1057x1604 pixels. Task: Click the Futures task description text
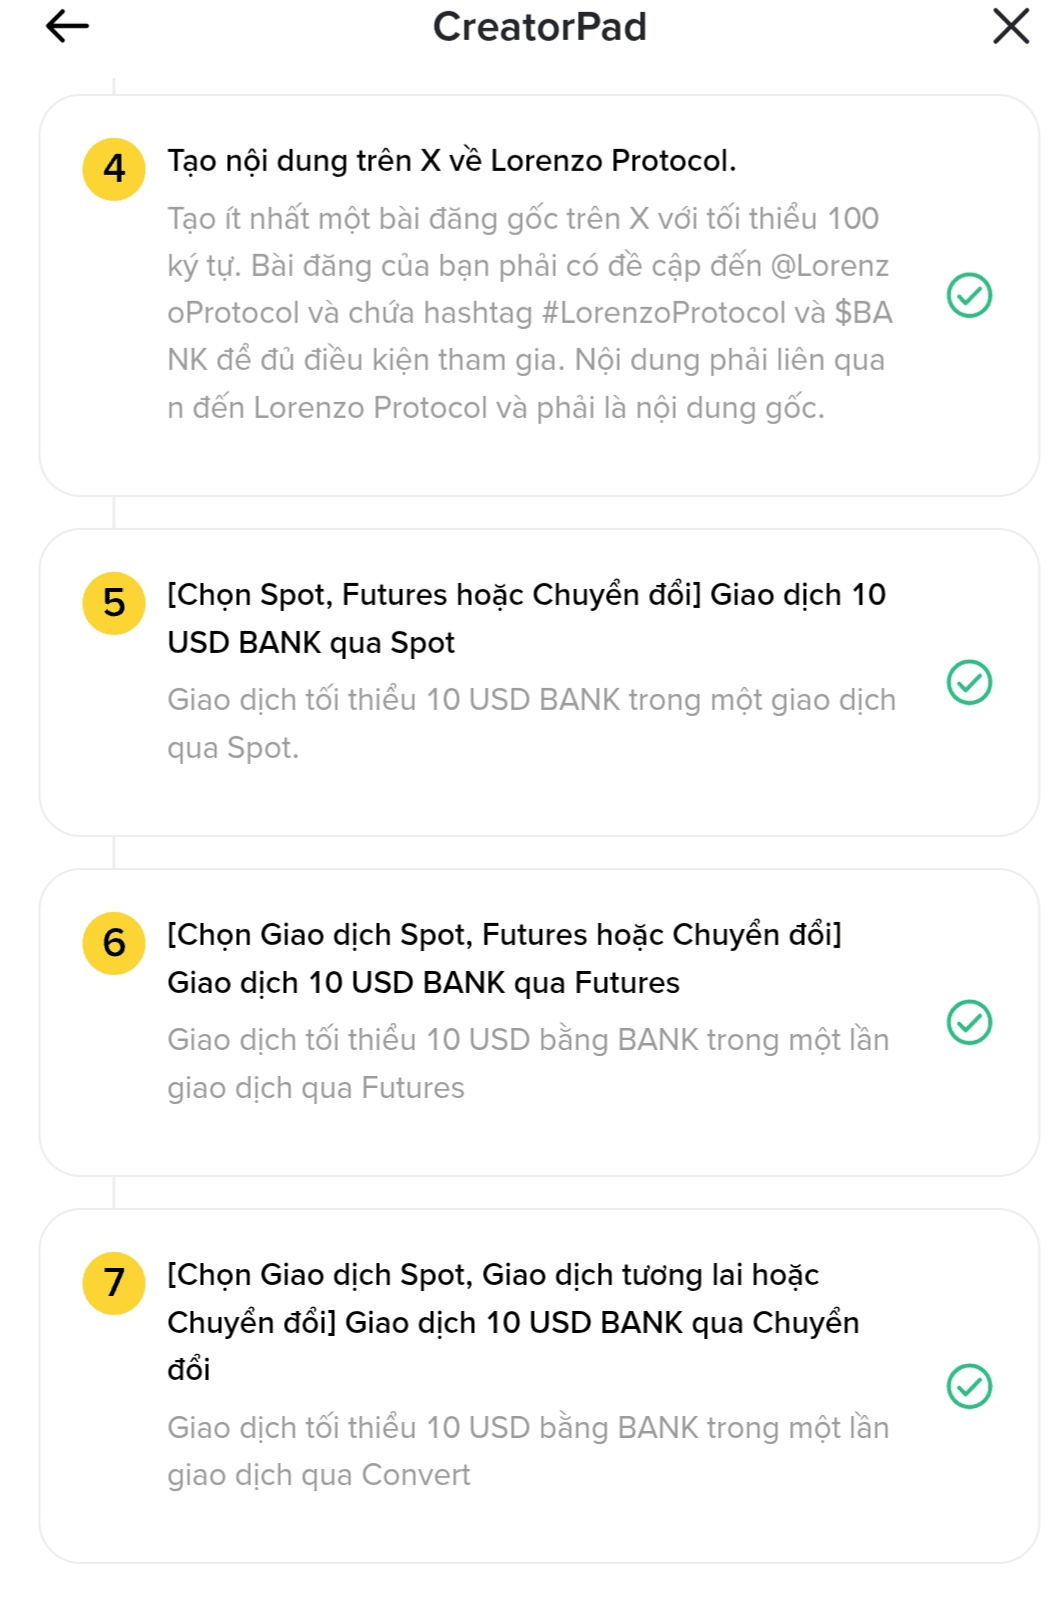coord(527,1063)
